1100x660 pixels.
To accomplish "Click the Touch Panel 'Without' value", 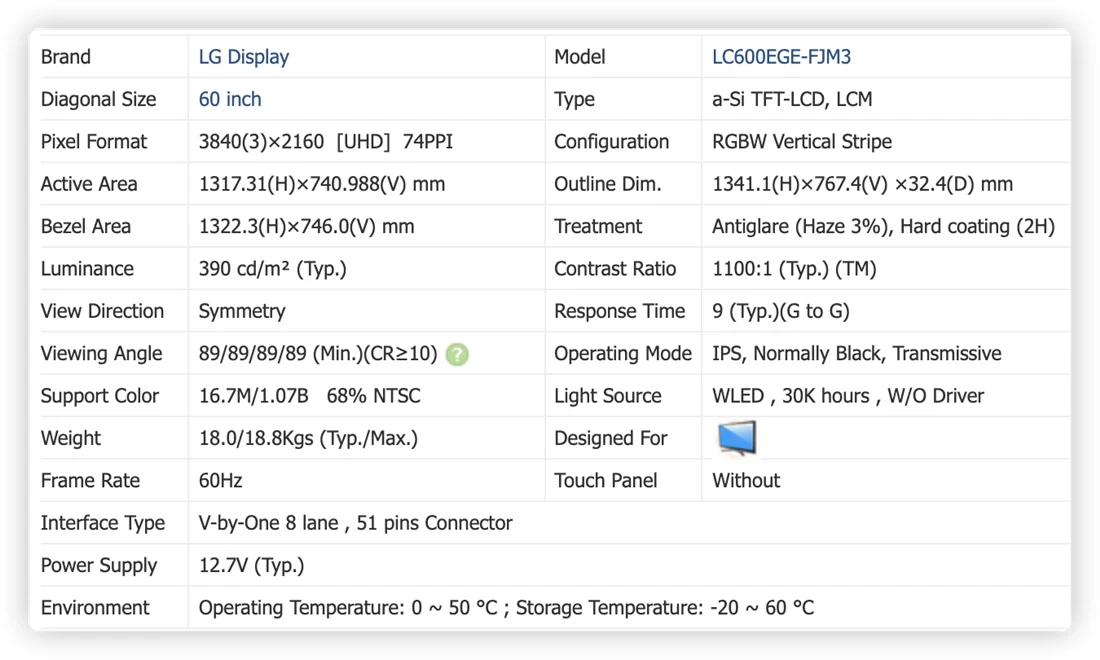I will [x=746, y=480].
